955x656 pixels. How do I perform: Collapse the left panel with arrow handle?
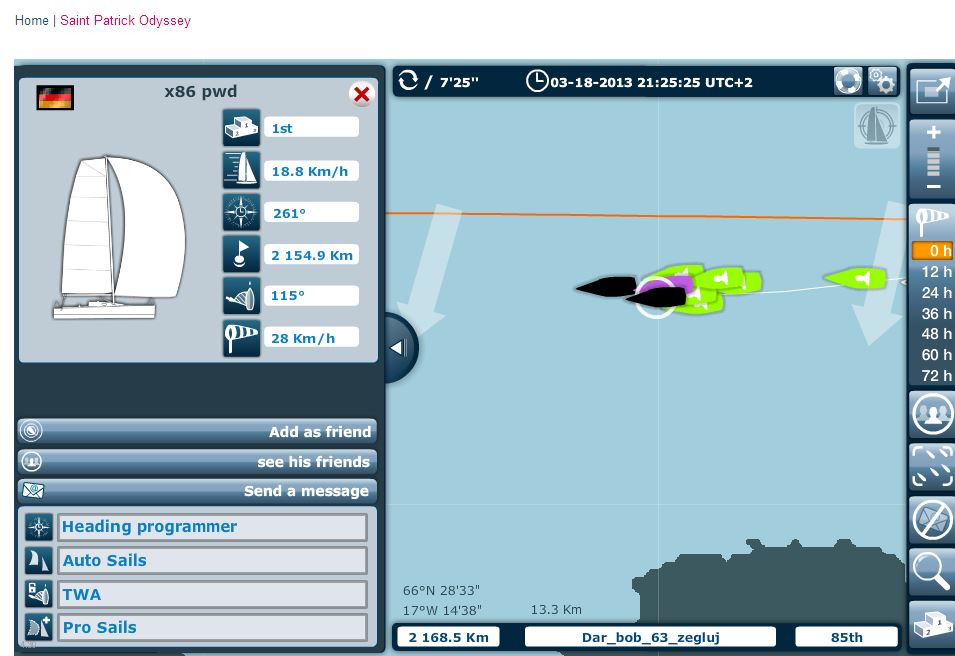coord(398,348)
